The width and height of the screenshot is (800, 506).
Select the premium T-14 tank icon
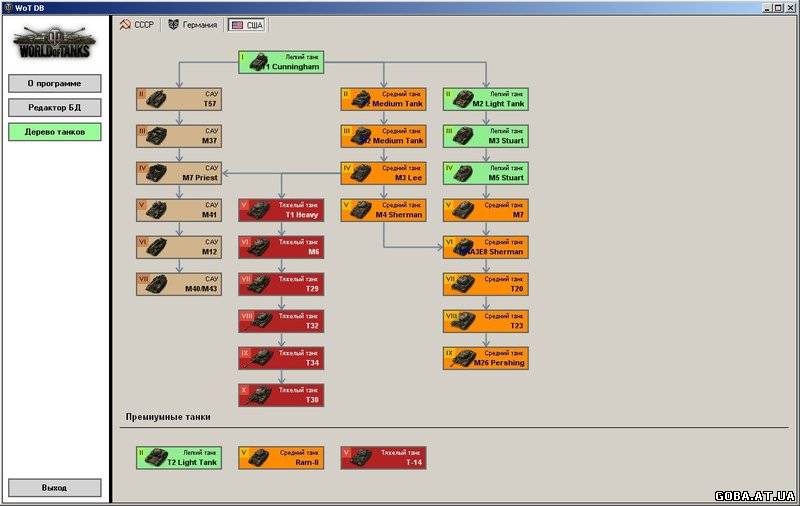tap(361, 458)
